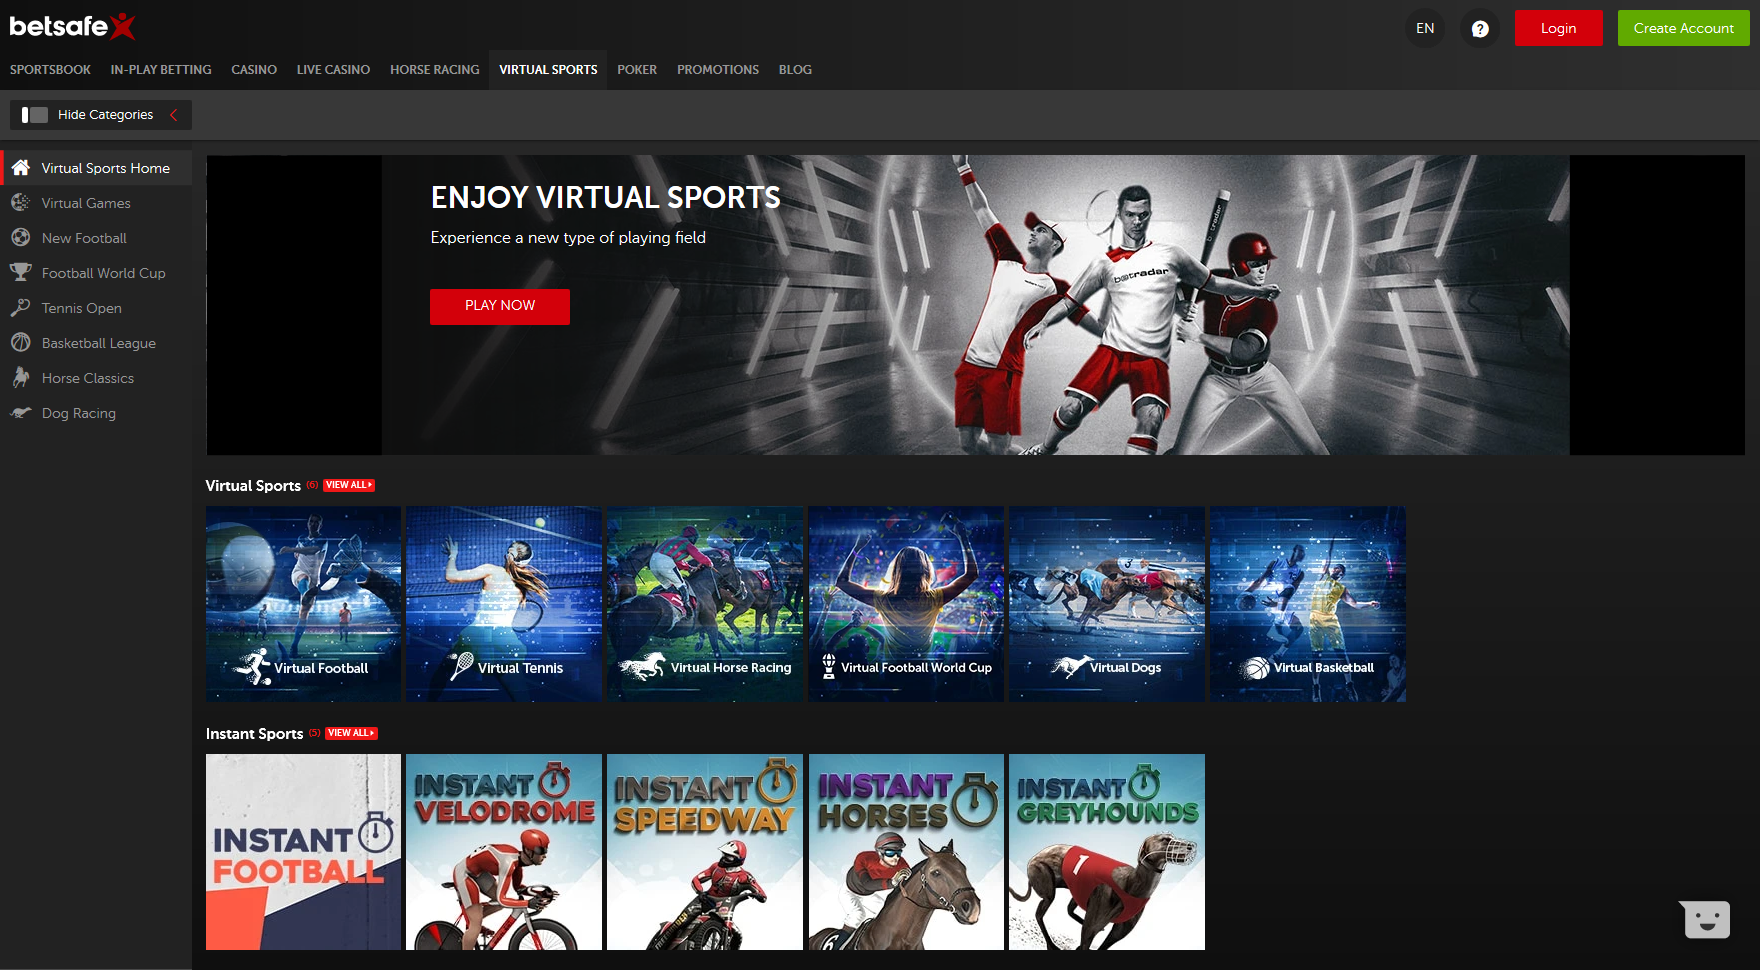The width and height of the screenshot is (1760, 970).
Task: Click the Basketball League ball icon
Action: click(21, 342)
